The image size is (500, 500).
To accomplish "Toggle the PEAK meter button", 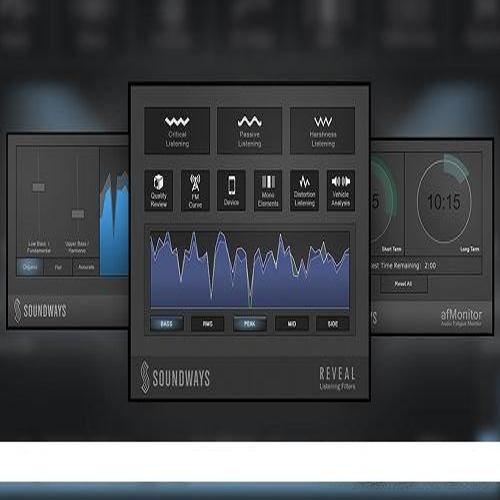I will [250, 324].
